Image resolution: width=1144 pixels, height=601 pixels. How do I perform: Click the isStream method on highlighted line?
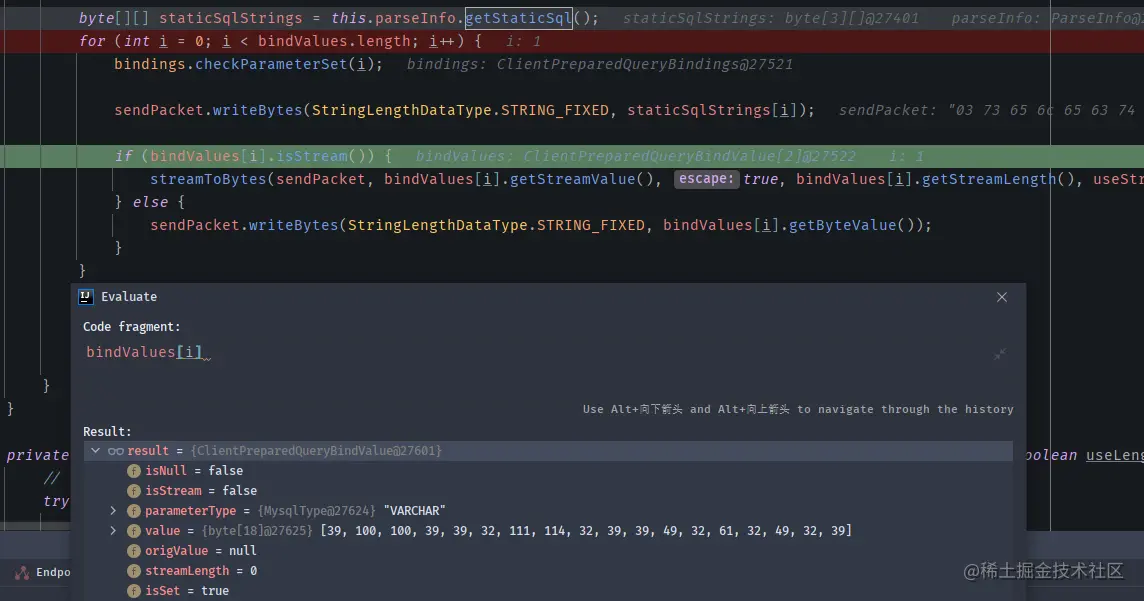(312, 156)
